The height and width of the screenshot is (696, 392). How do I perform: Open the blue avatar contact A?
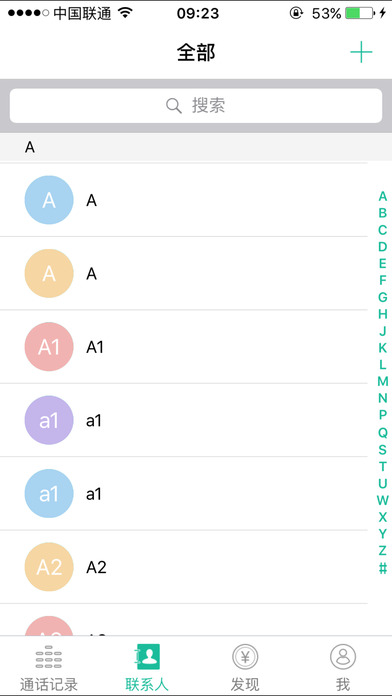pyautogui.click(x=49, y=200)
